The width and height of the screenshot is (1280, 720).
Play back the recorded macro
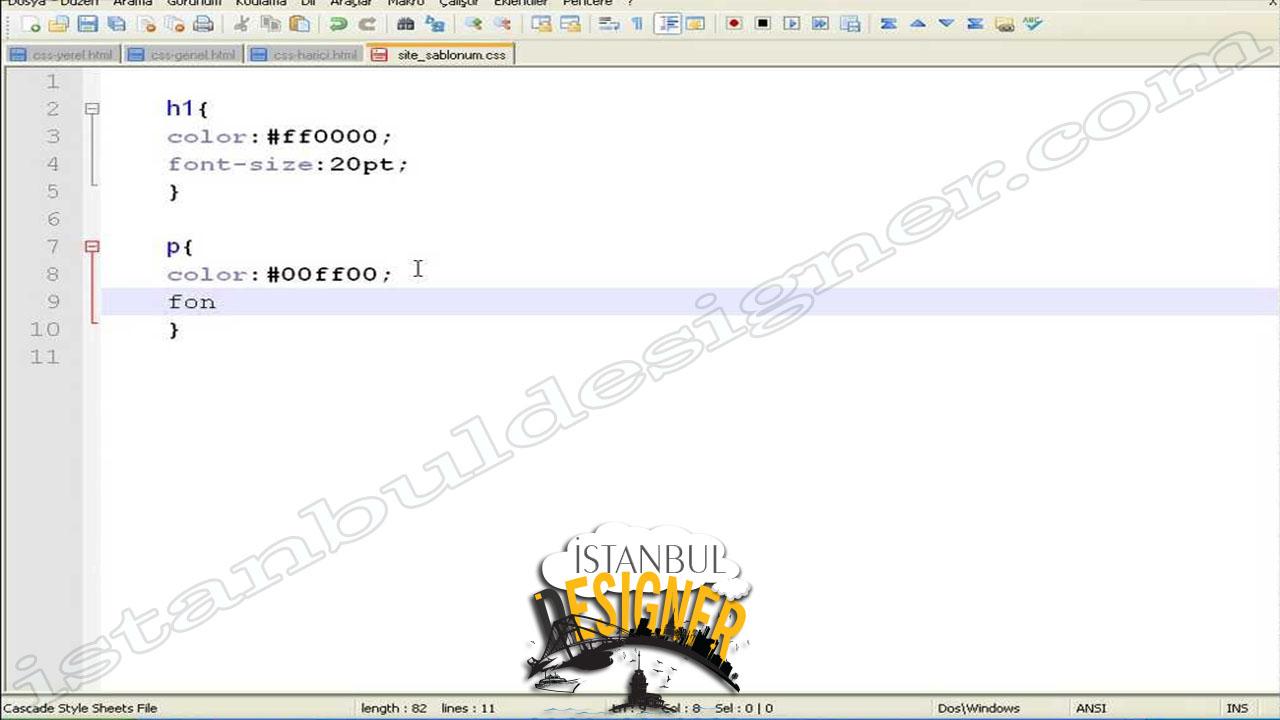coord(791,24)
